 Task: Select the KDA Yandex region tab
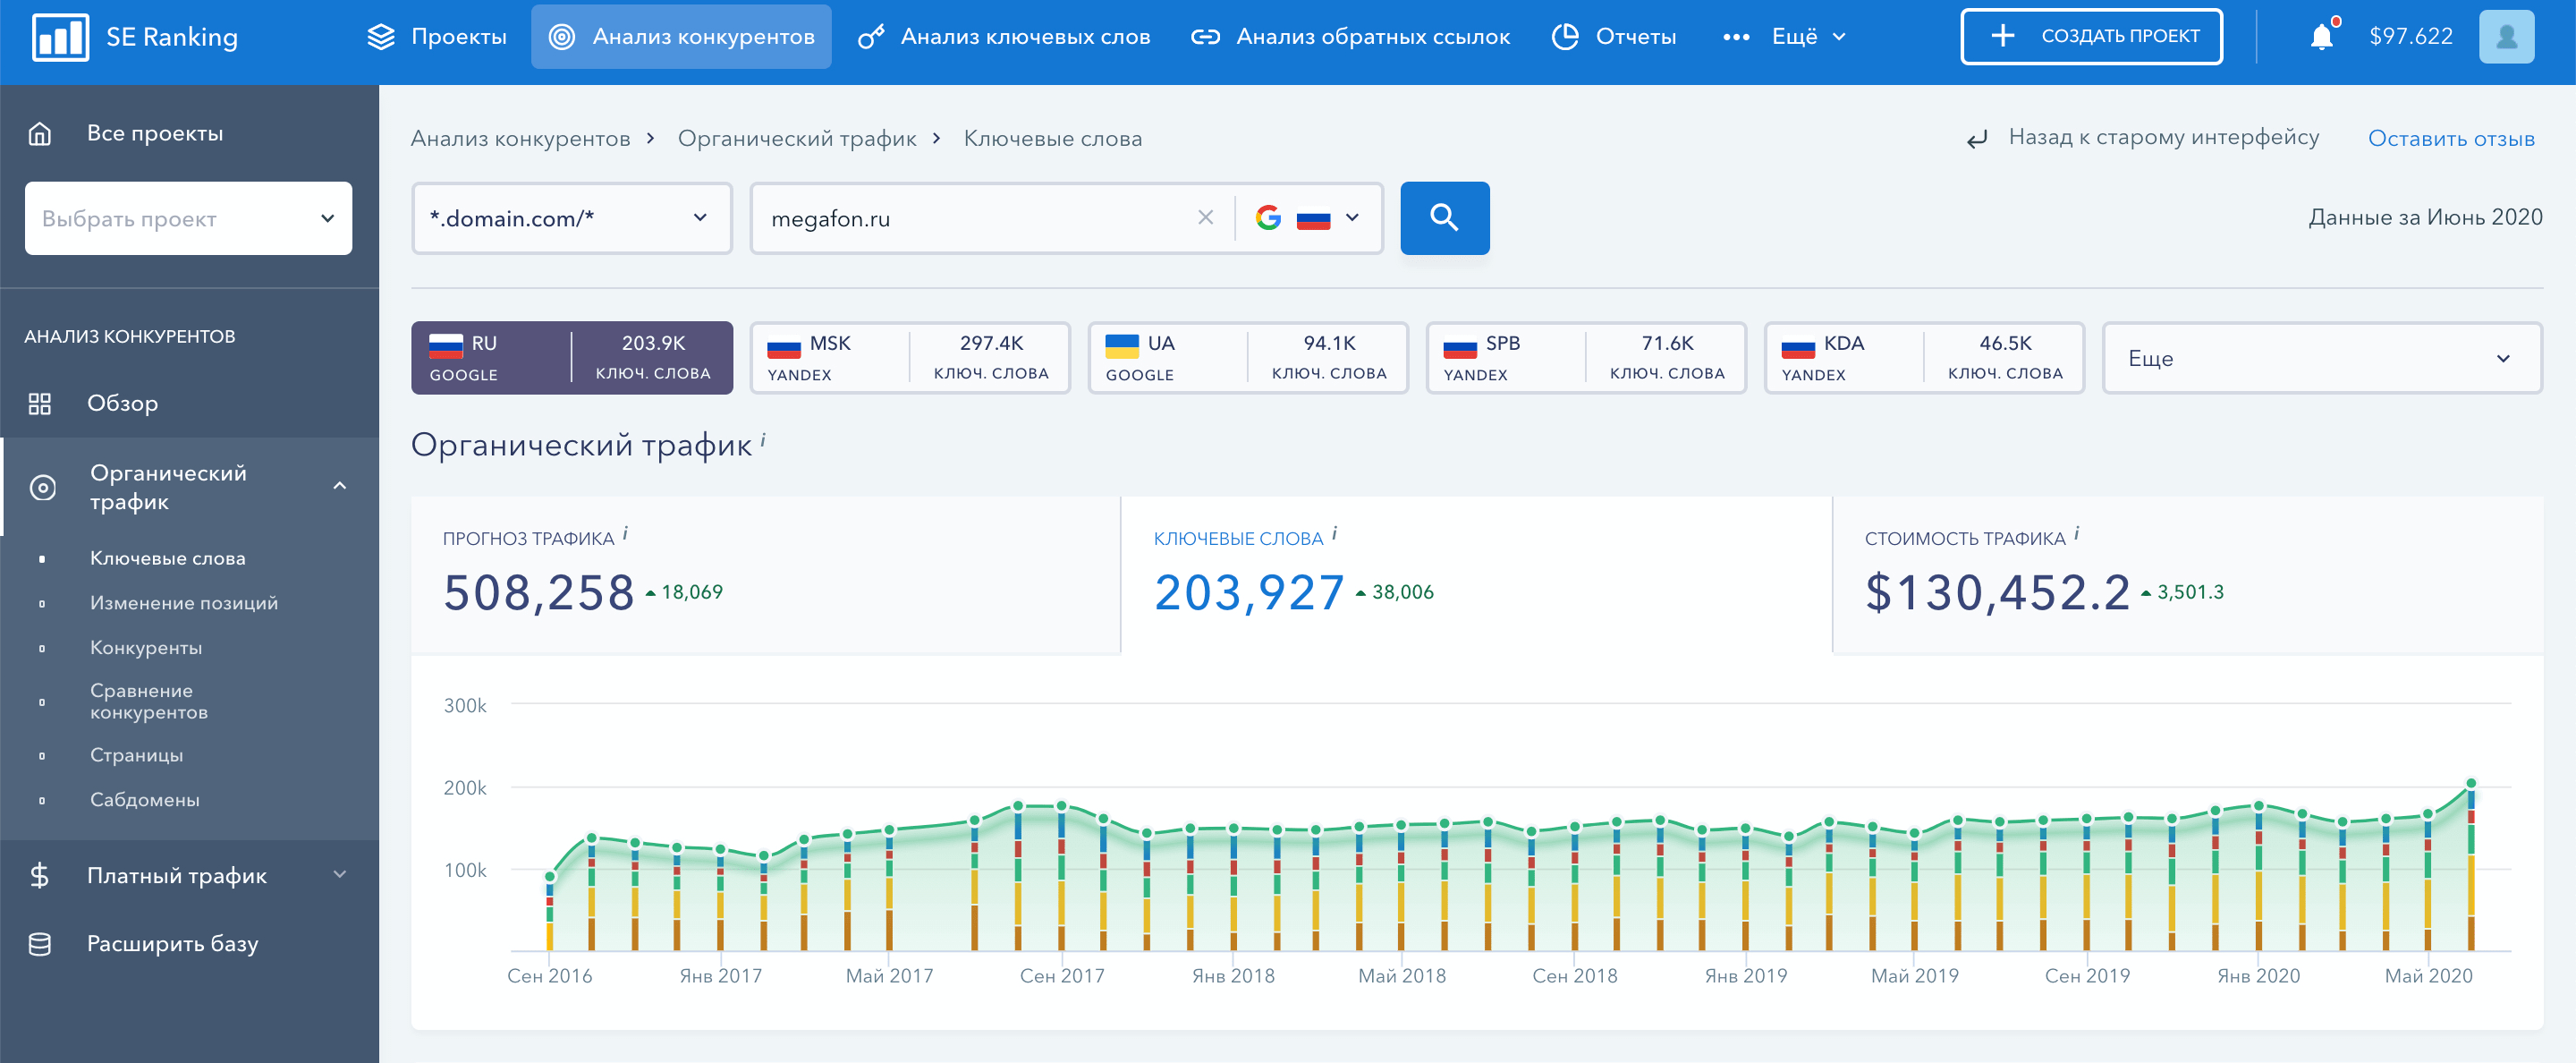1923,357
